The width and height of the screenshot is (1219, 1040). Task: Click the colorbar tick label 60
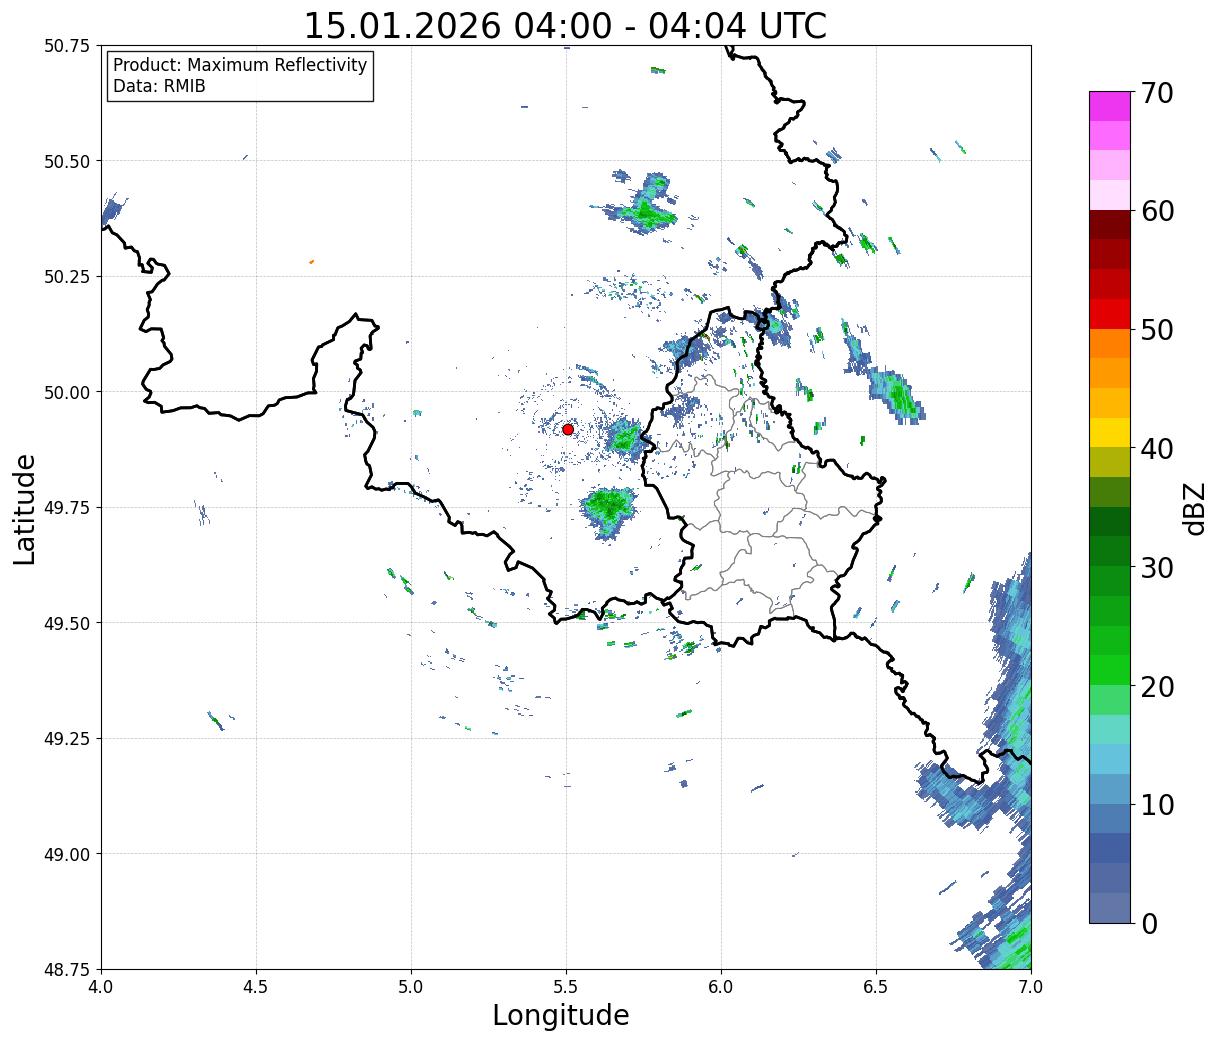point(1157,211)
